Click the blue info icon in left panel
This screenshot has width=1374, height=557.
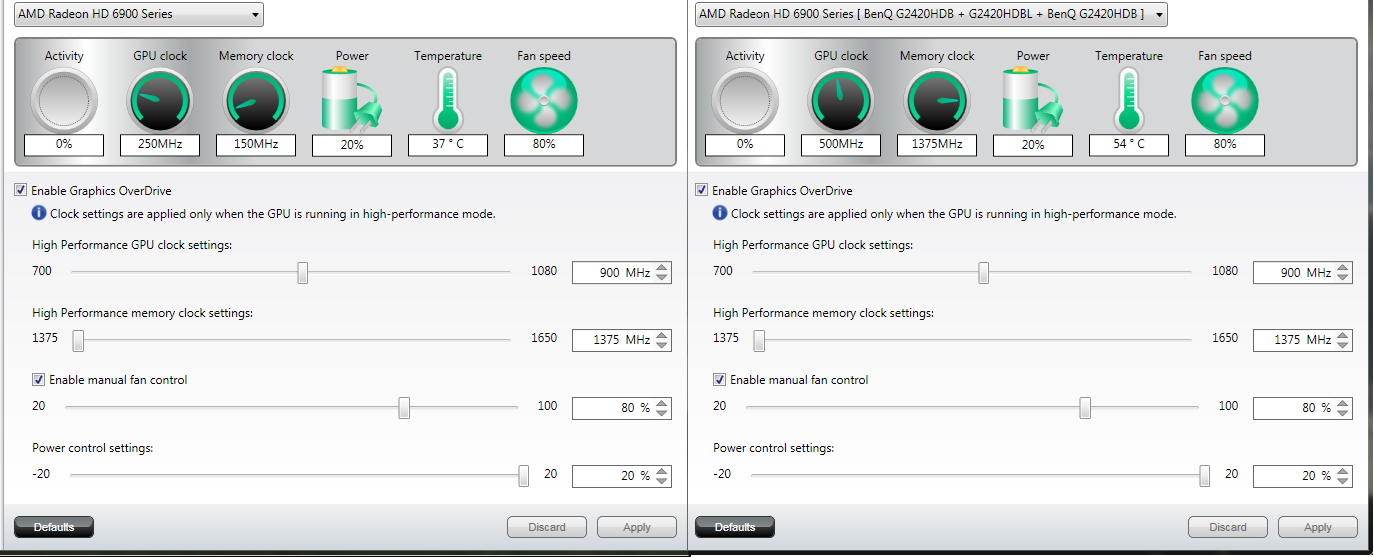(x=39, y=213)
